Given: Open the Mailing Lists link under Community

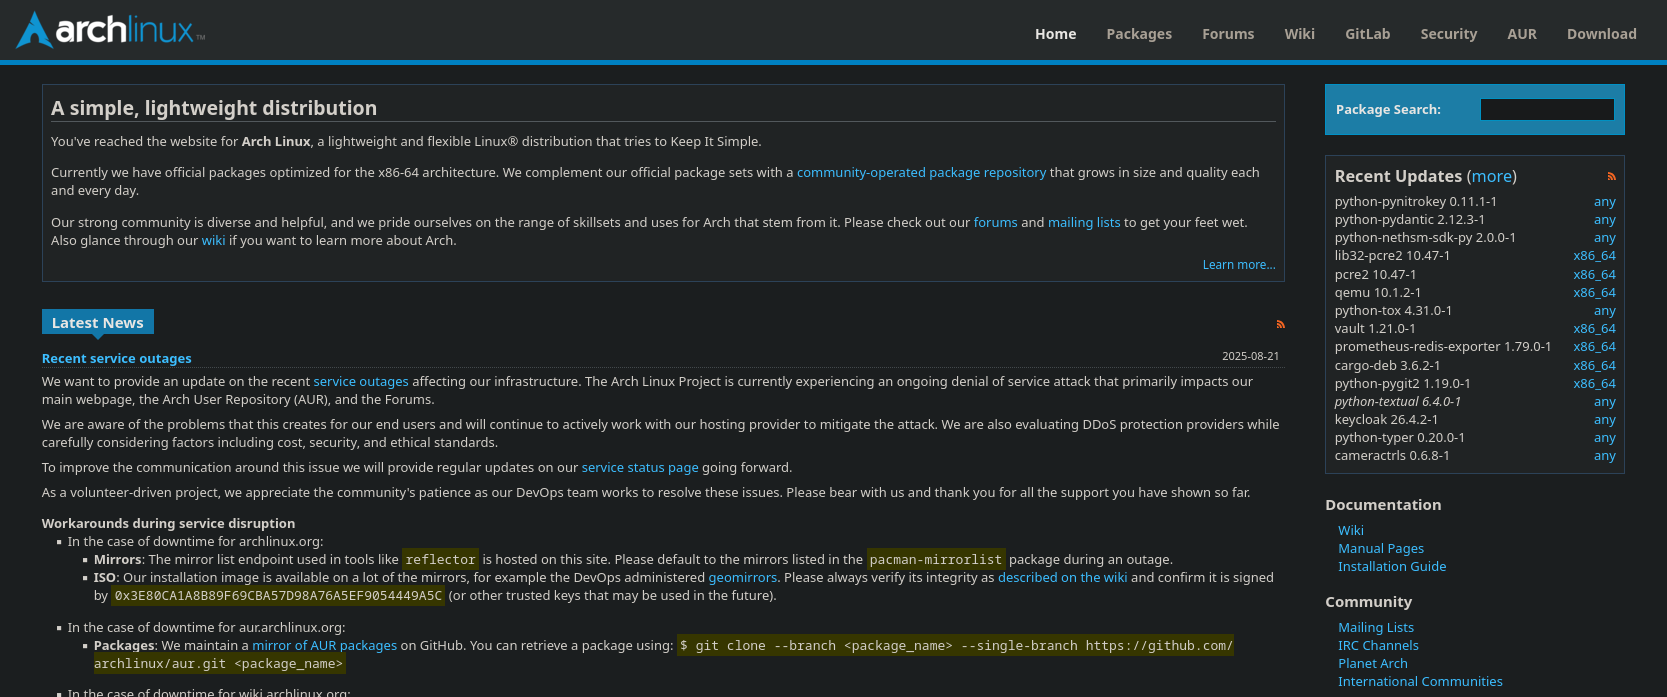Looking at the screenshot, I should [1375, 628].
